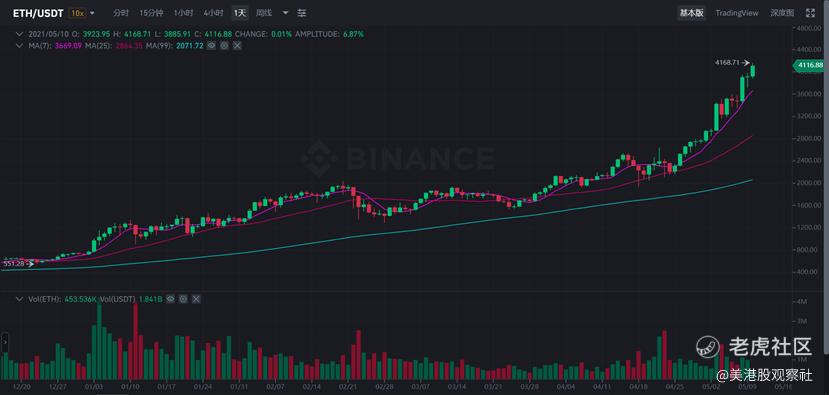Collapse the OHLC info row chevron

[x=20, y=34]
